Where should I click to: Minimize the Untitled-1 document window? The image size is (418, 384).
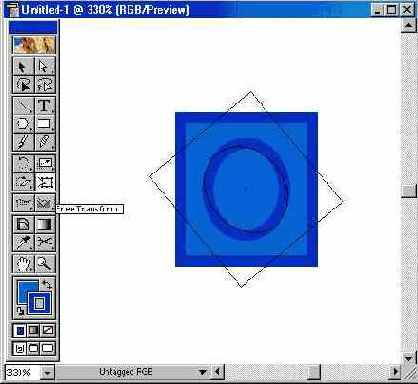click(377, 10)
